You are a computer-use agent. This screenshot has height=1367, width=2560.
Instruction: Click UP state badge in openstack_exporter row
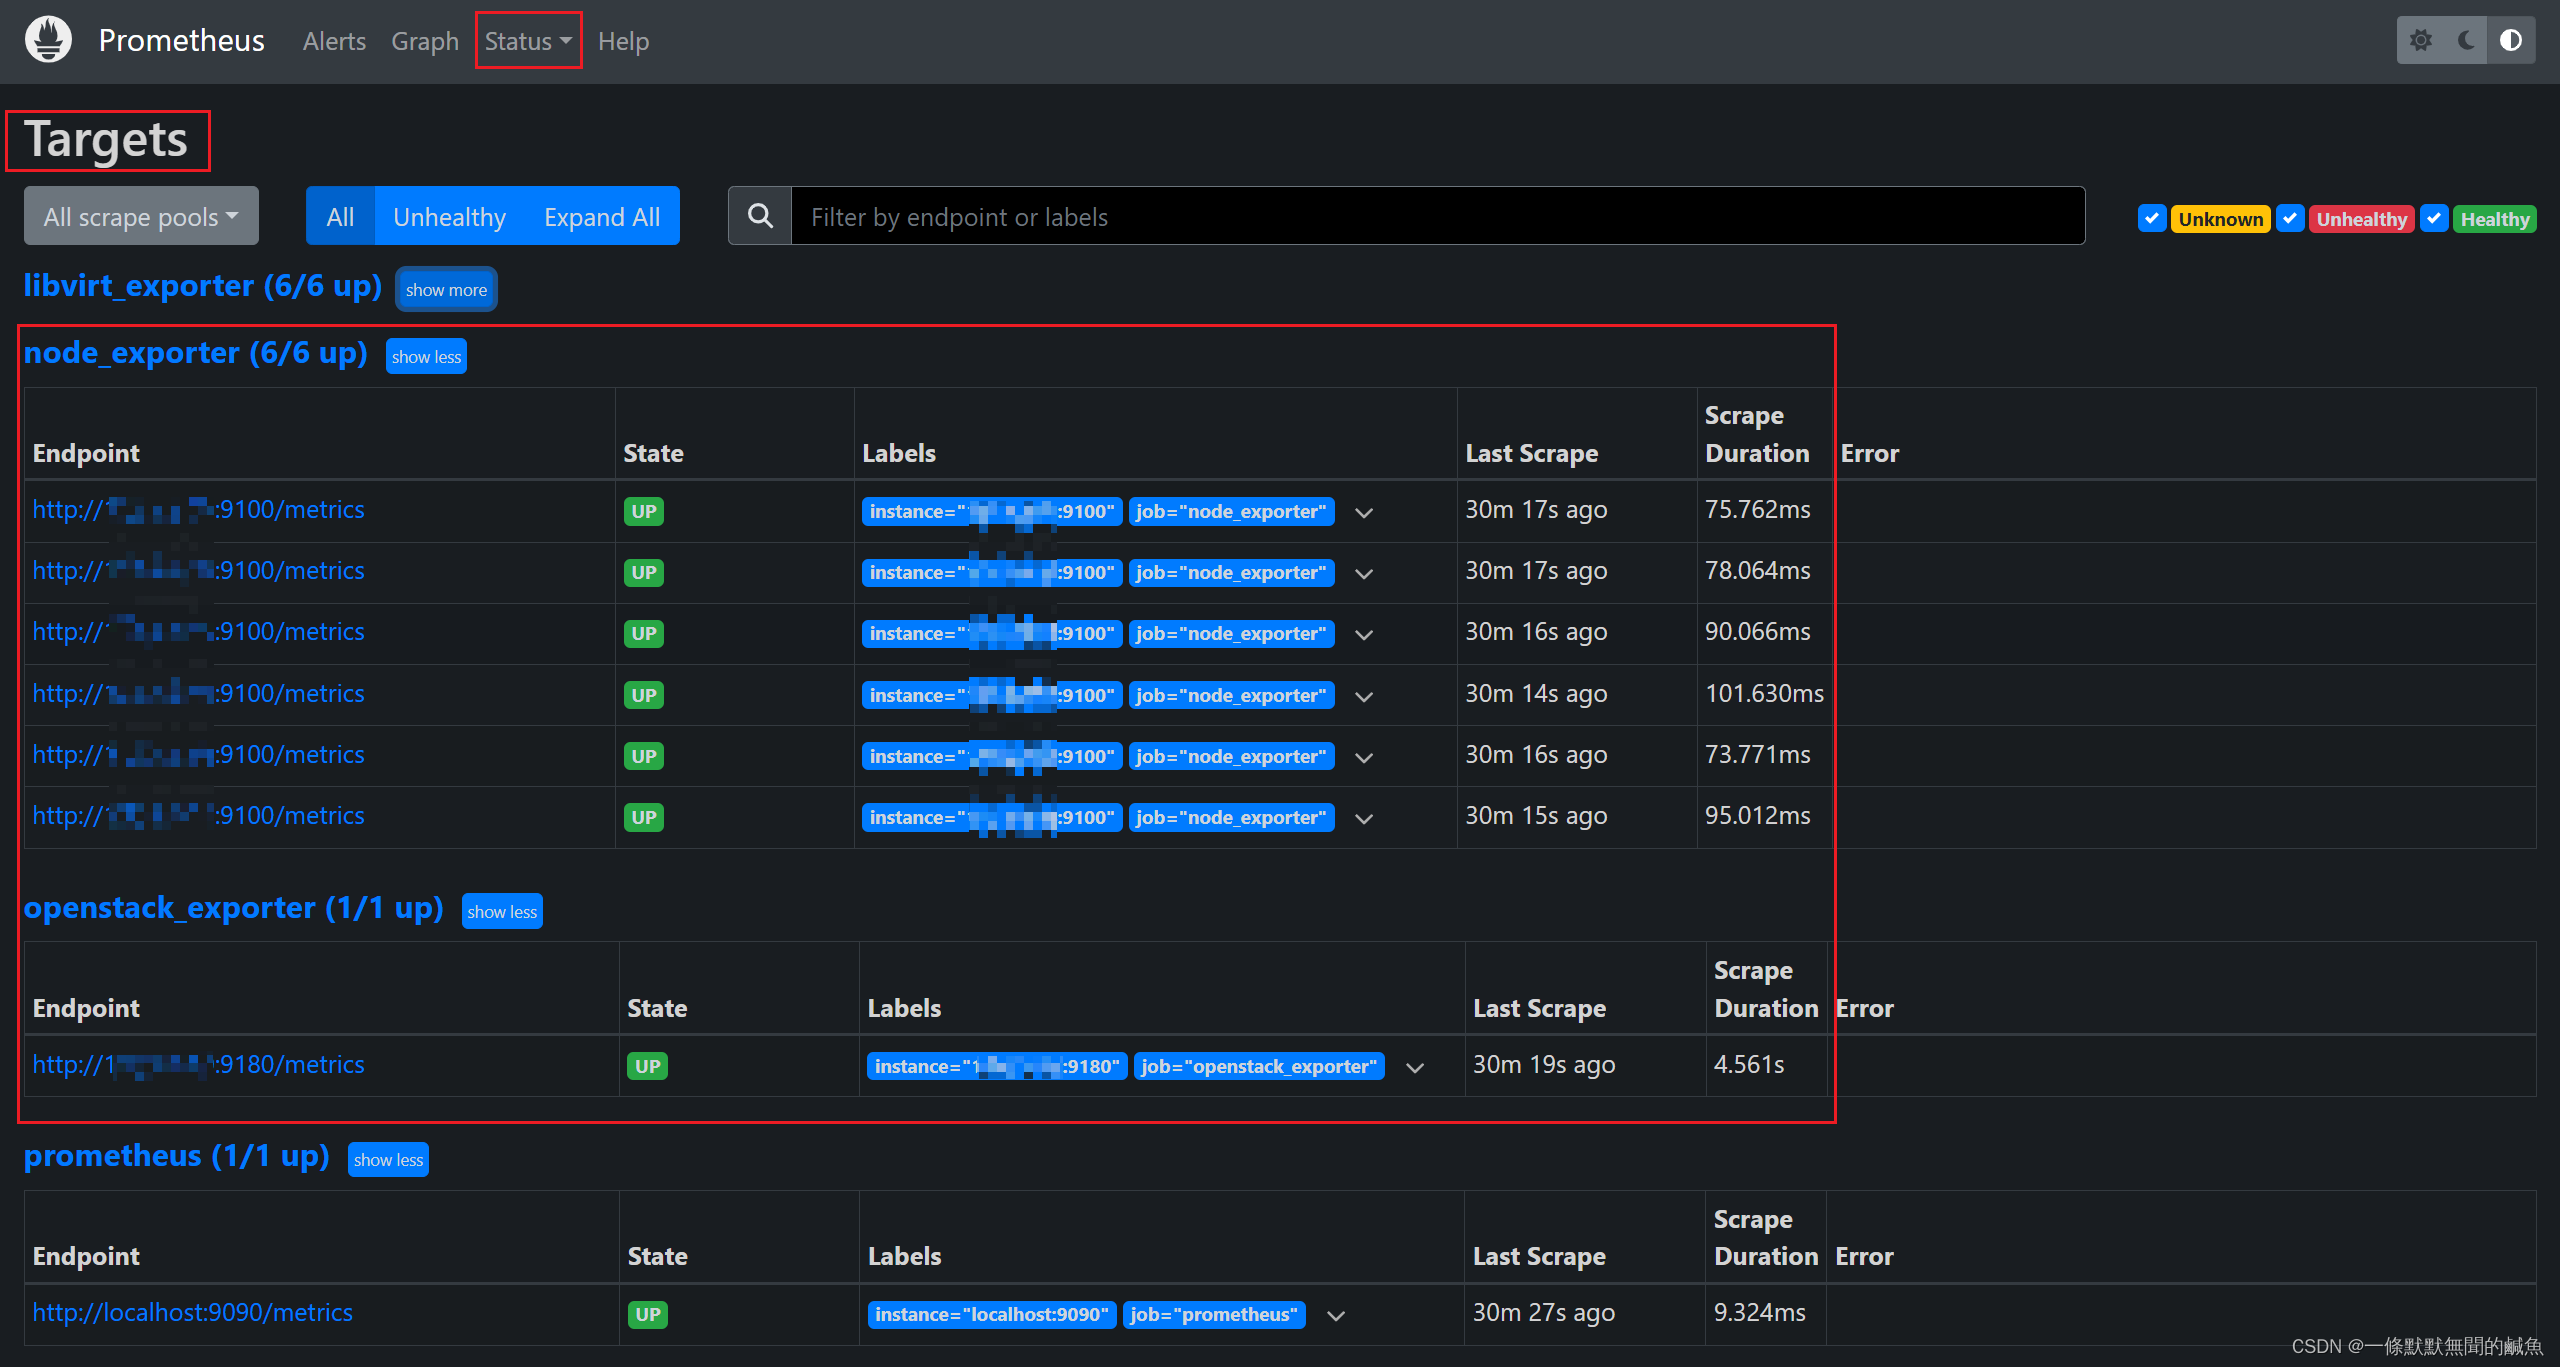tap(648, 1066)
